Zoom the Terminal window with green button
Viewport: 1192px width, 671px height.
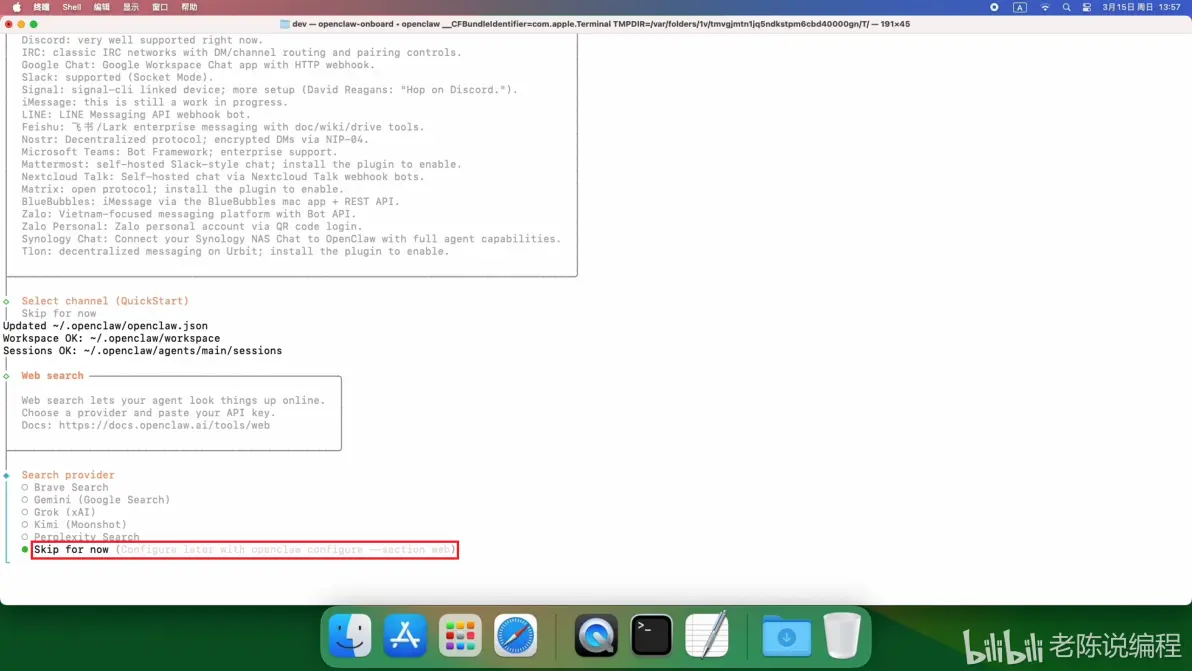(33, 24)
